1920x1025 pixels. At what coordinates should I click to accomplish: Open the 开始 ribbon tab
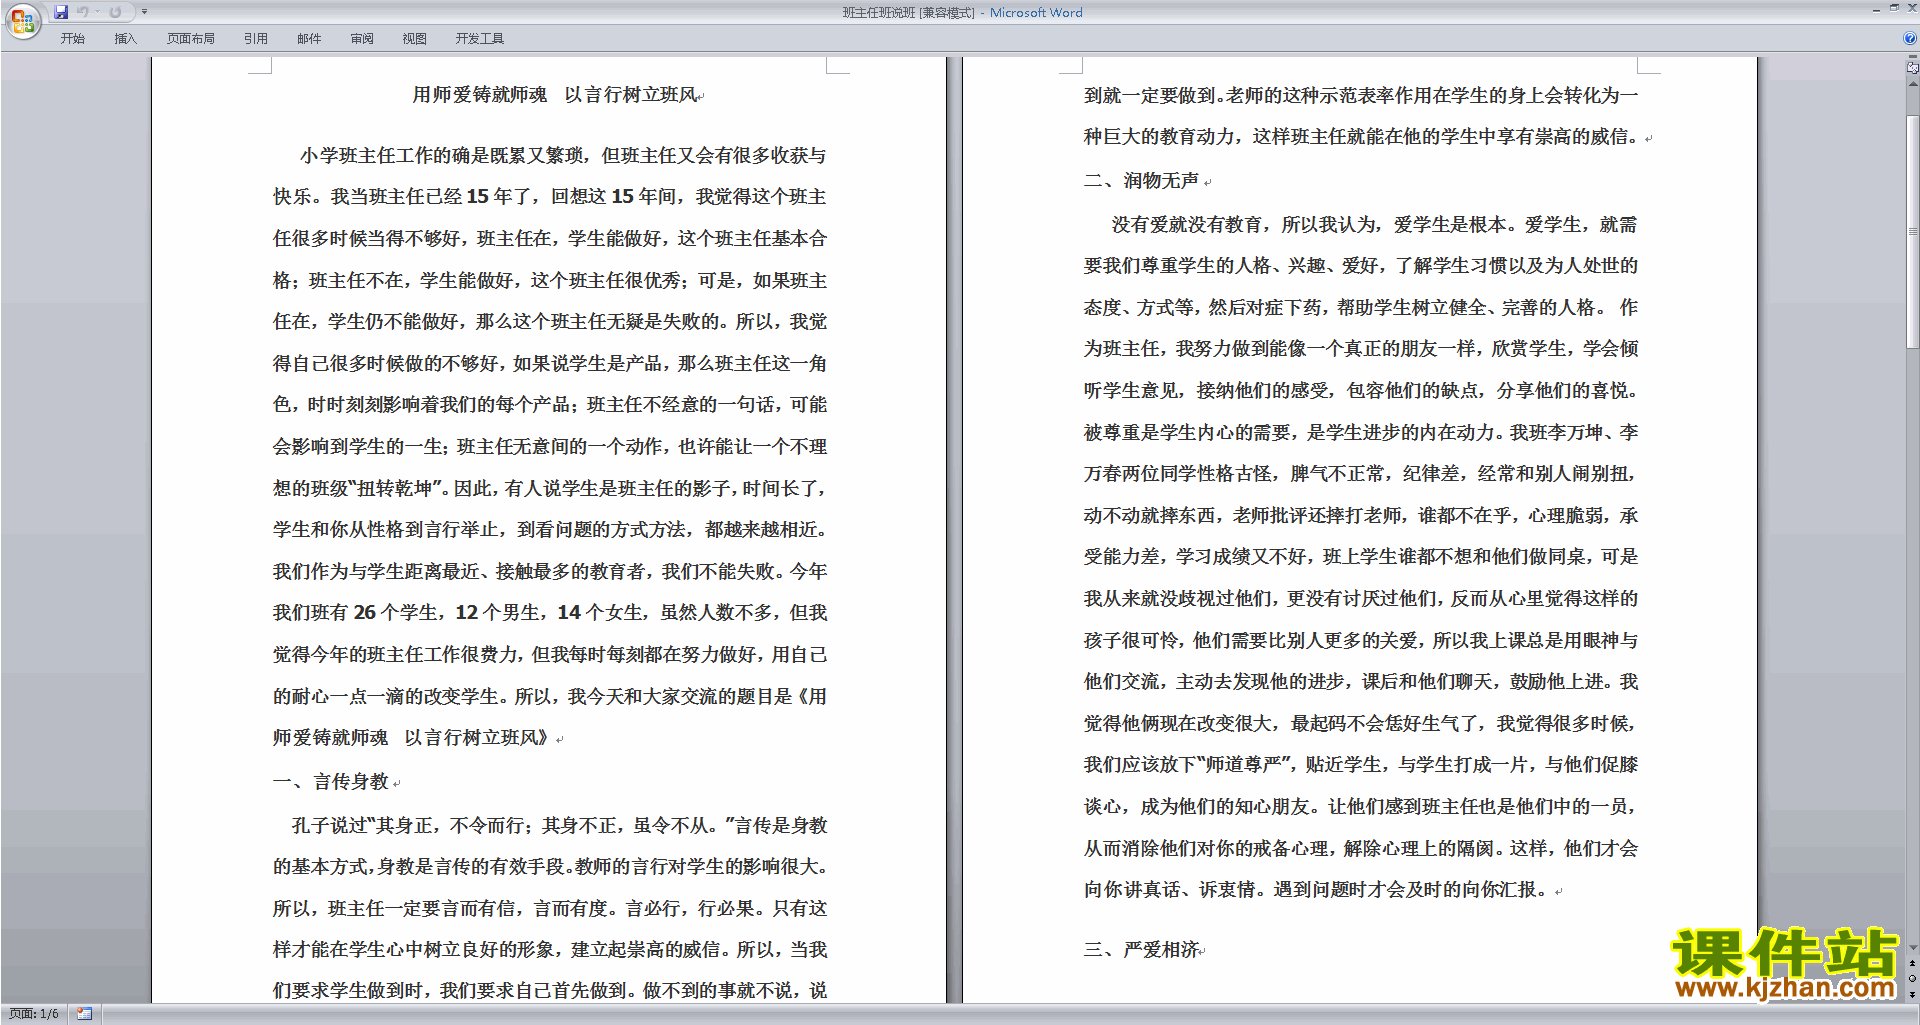pos(73,39)
